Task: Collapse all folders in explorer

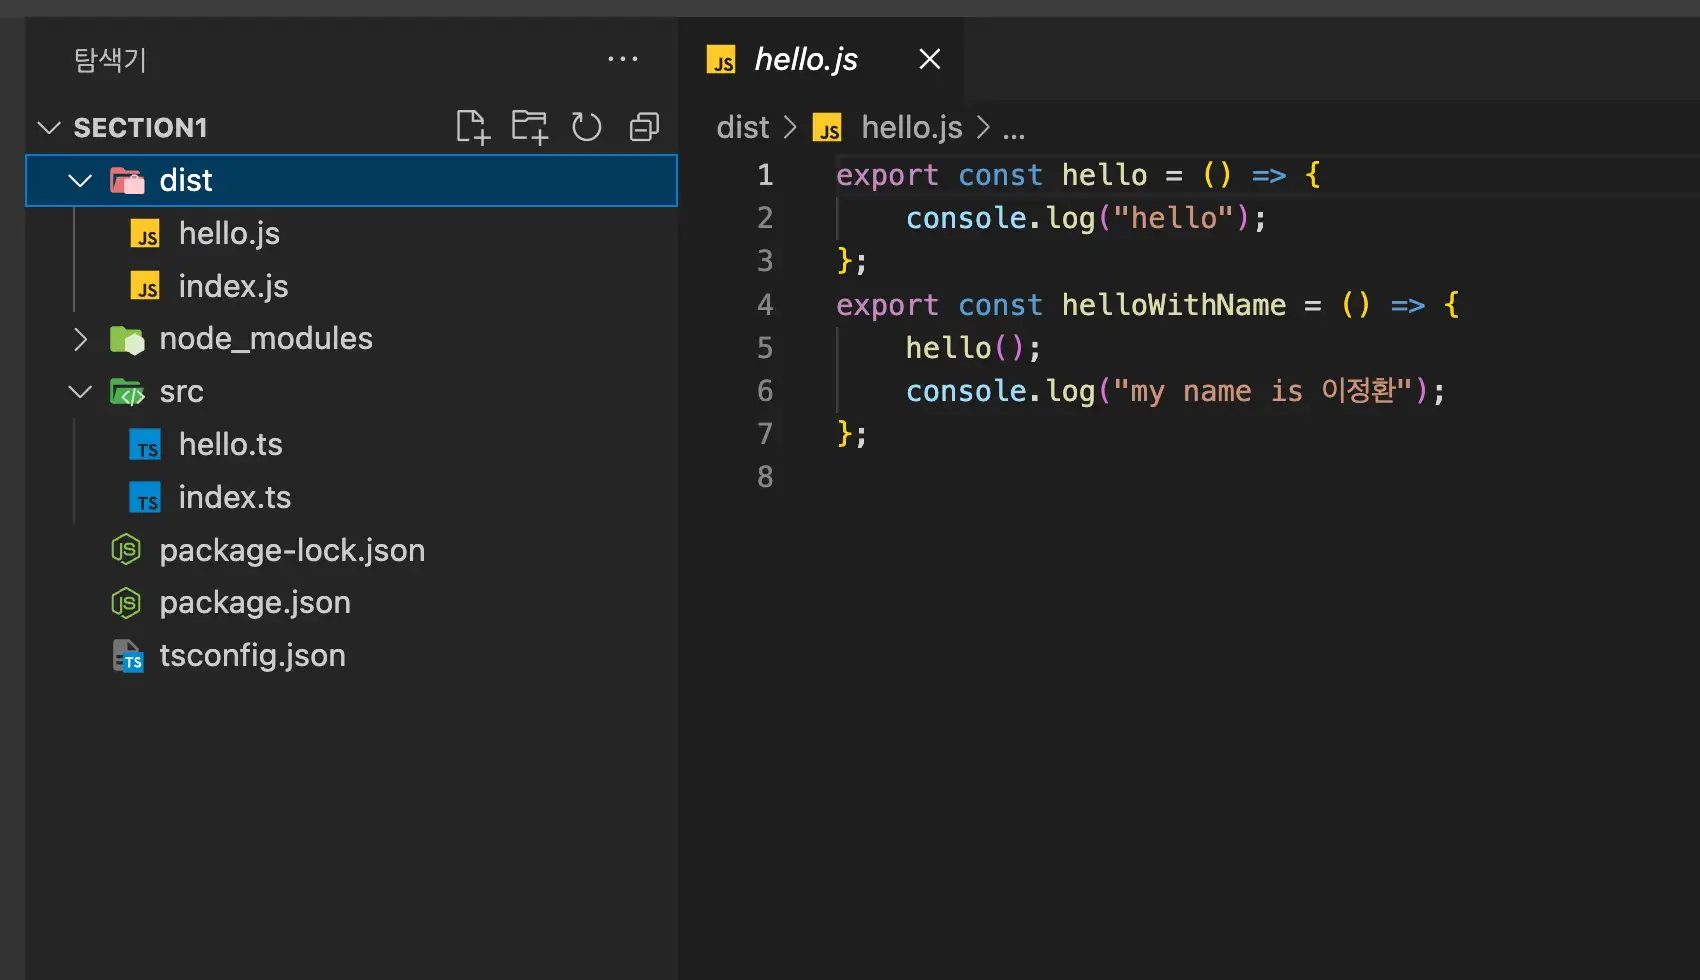Action: coord(644,127)
